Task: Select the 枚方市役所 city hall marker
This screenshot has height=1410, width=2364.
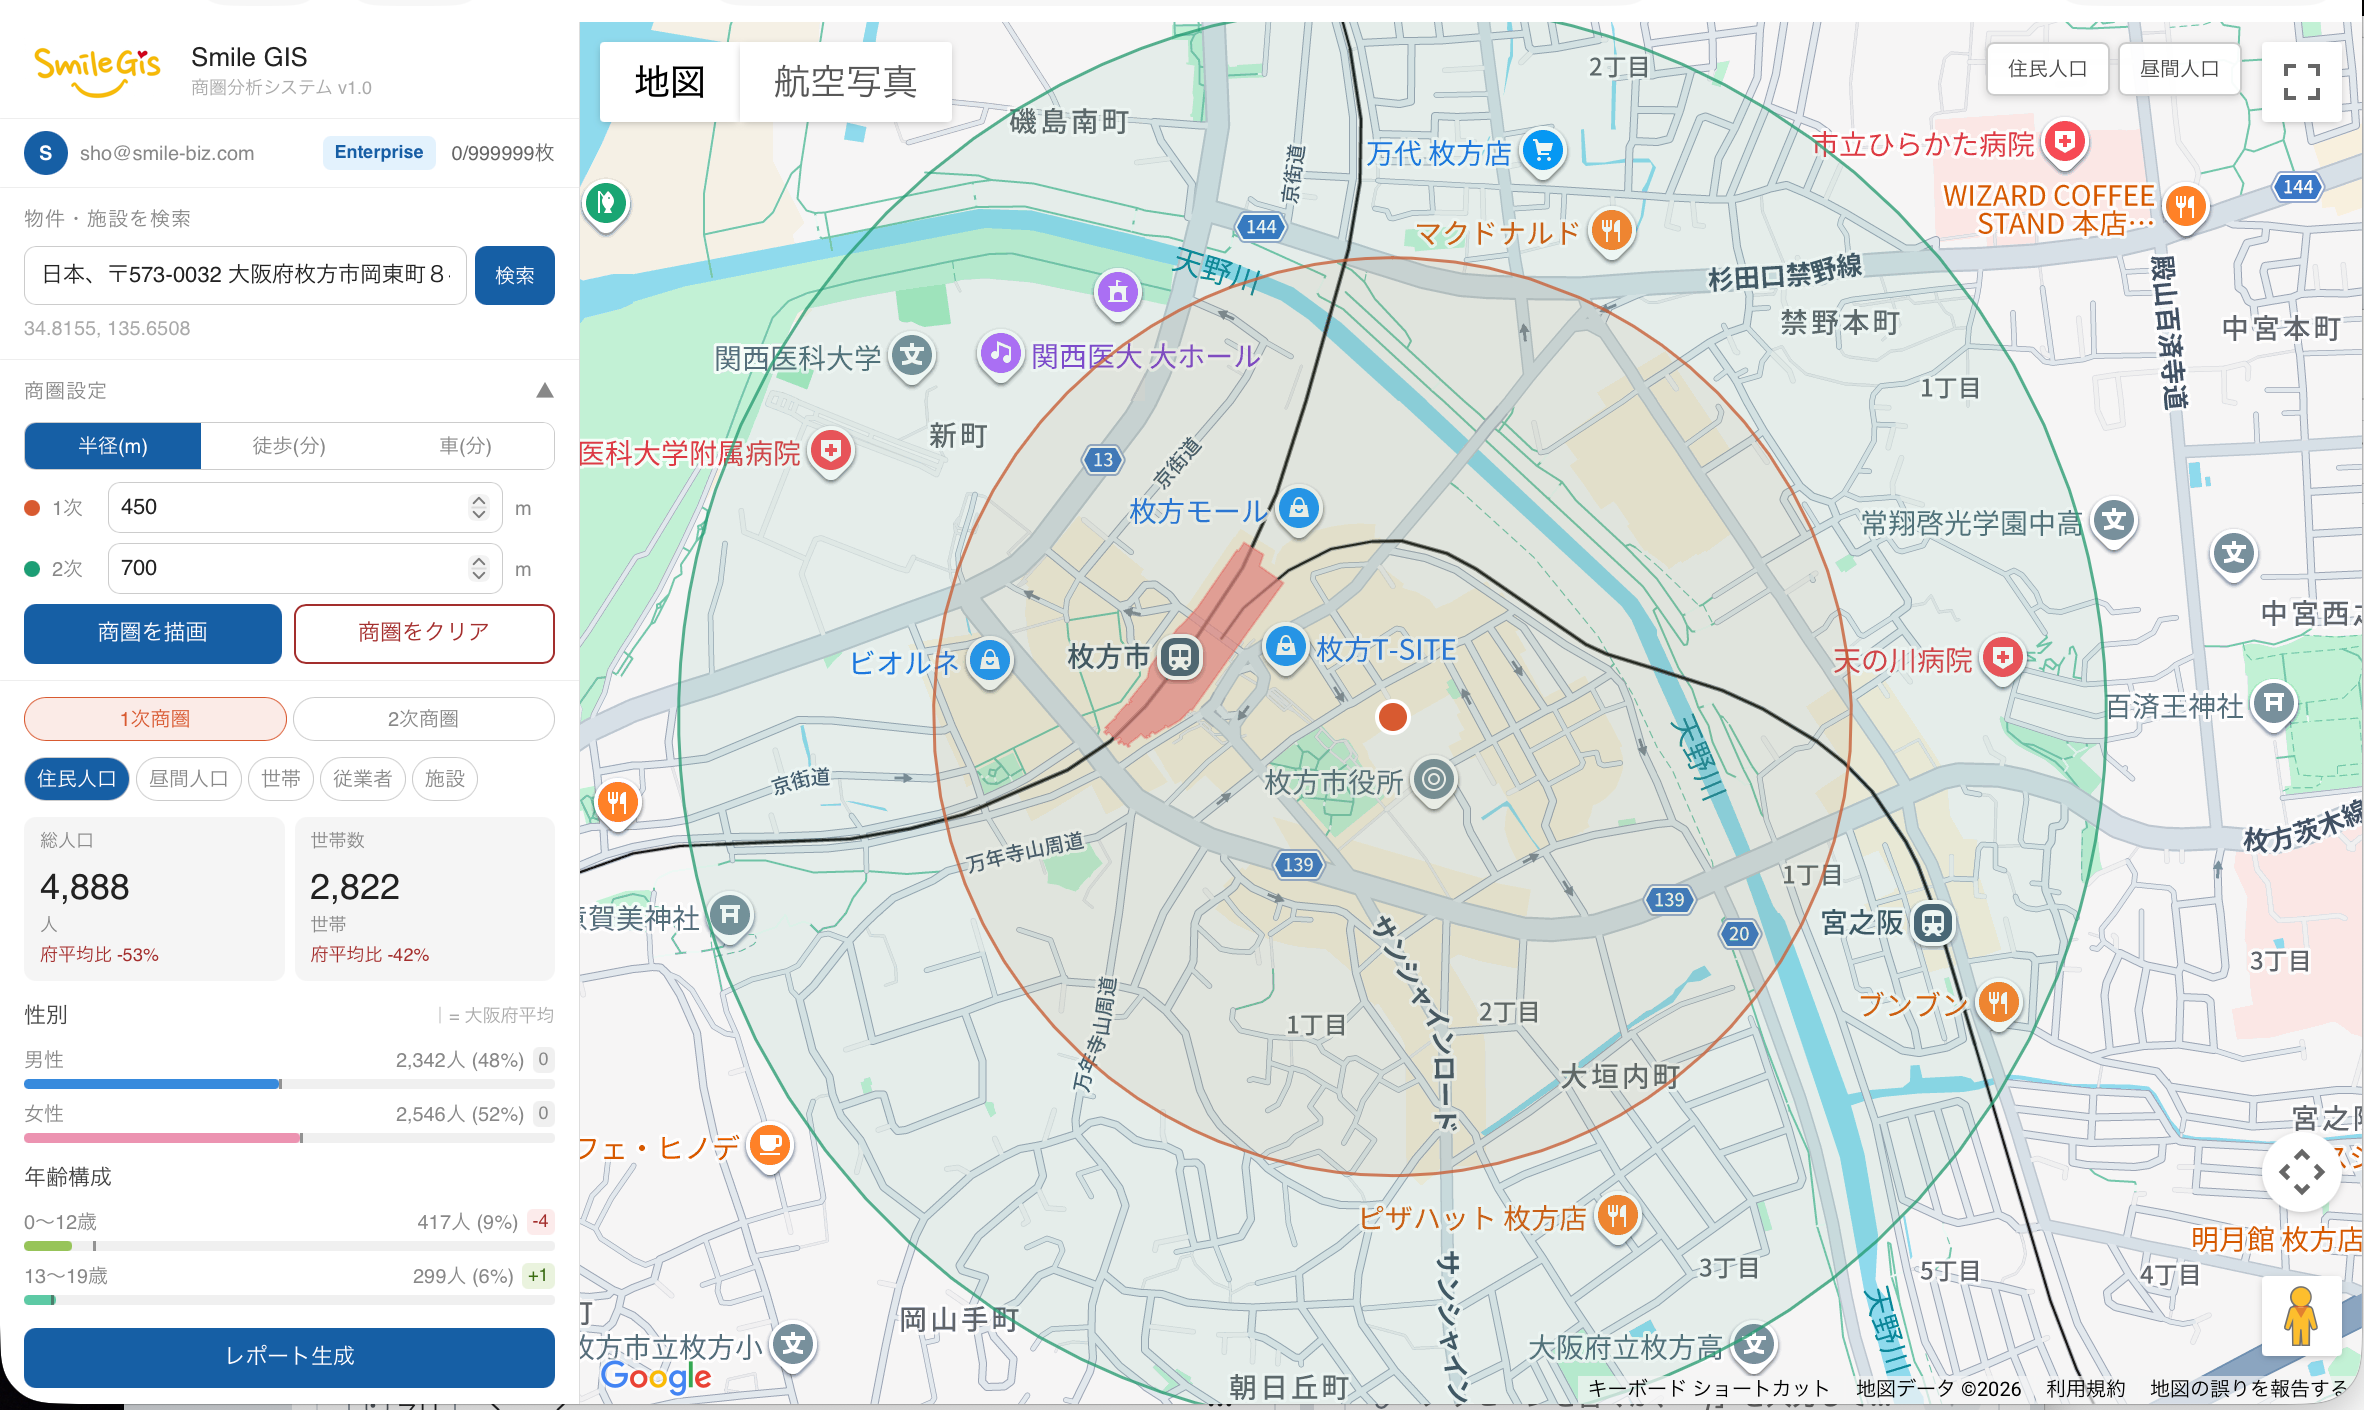Action: [x=1434, y=778]
